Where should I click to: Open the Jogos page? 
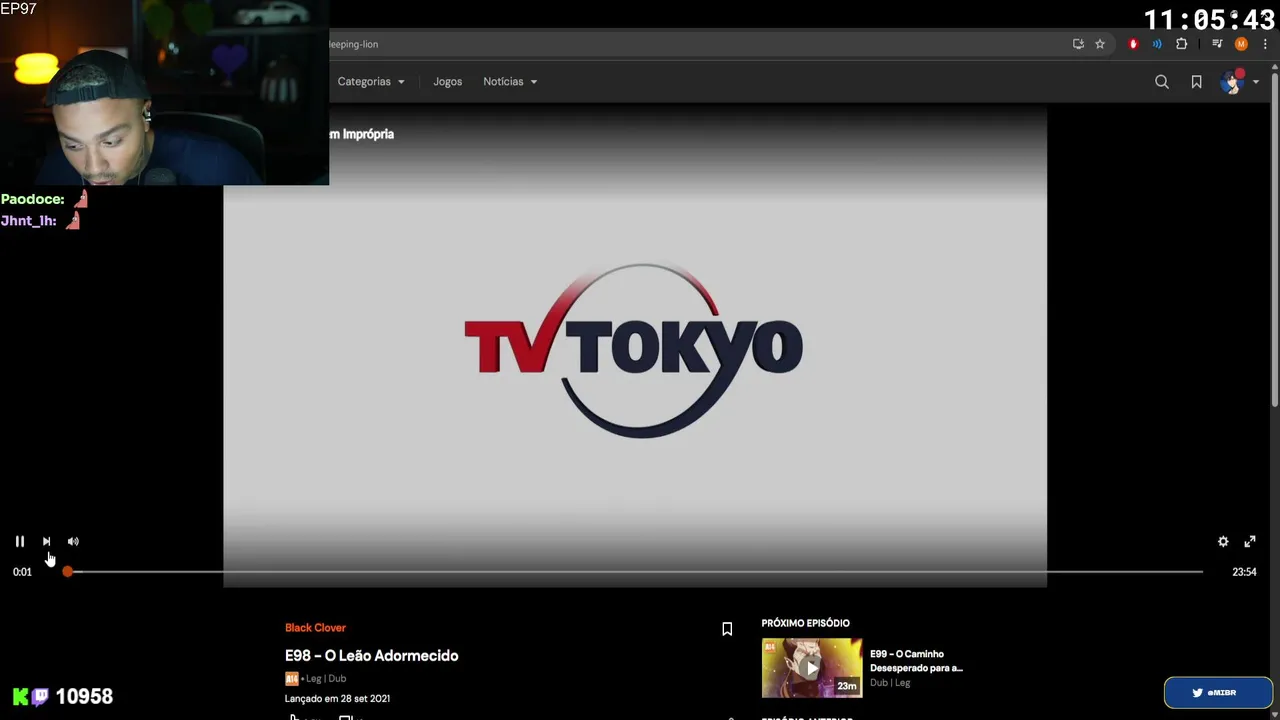tap(447, 82)
